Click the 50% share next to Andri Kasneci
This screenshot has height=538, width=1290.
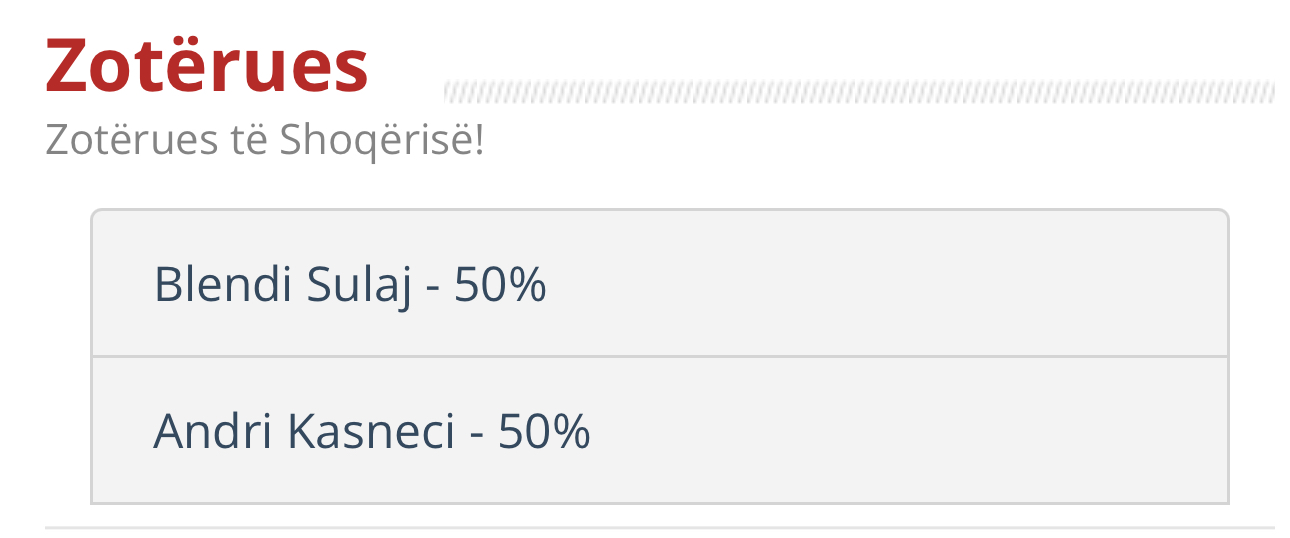click(x=544, y=431)
